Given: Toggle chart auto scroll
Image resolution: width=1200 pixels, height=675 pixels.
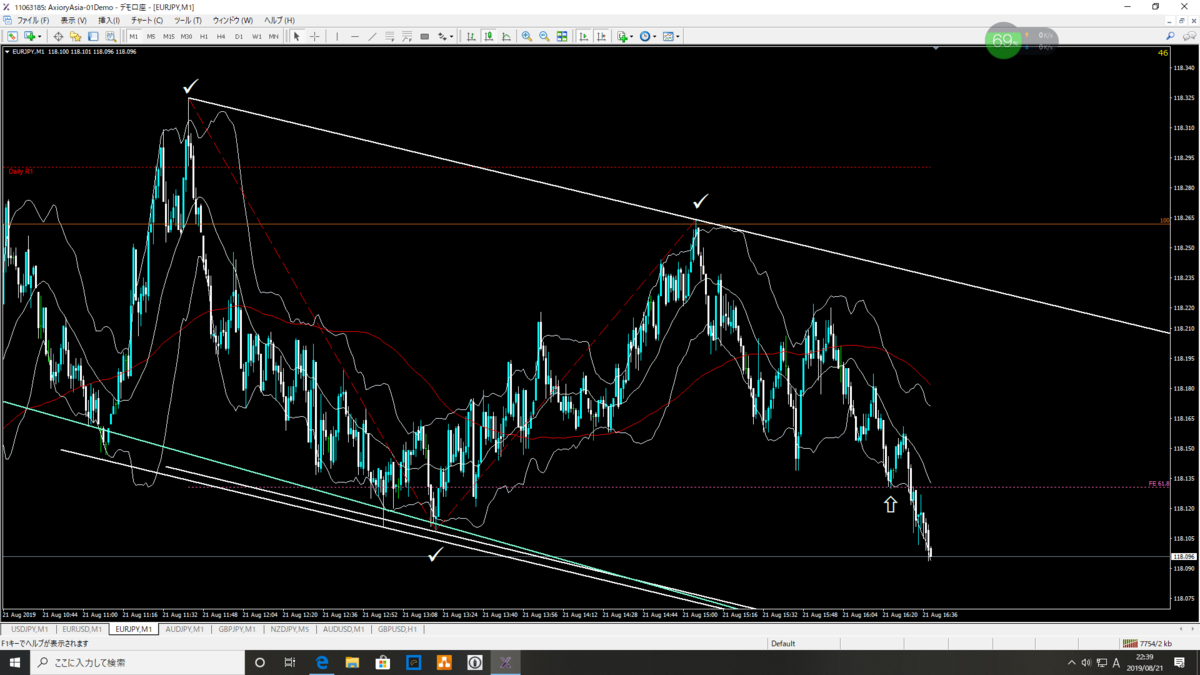Looking at the screenshot, I should click(x=584, y=36).
